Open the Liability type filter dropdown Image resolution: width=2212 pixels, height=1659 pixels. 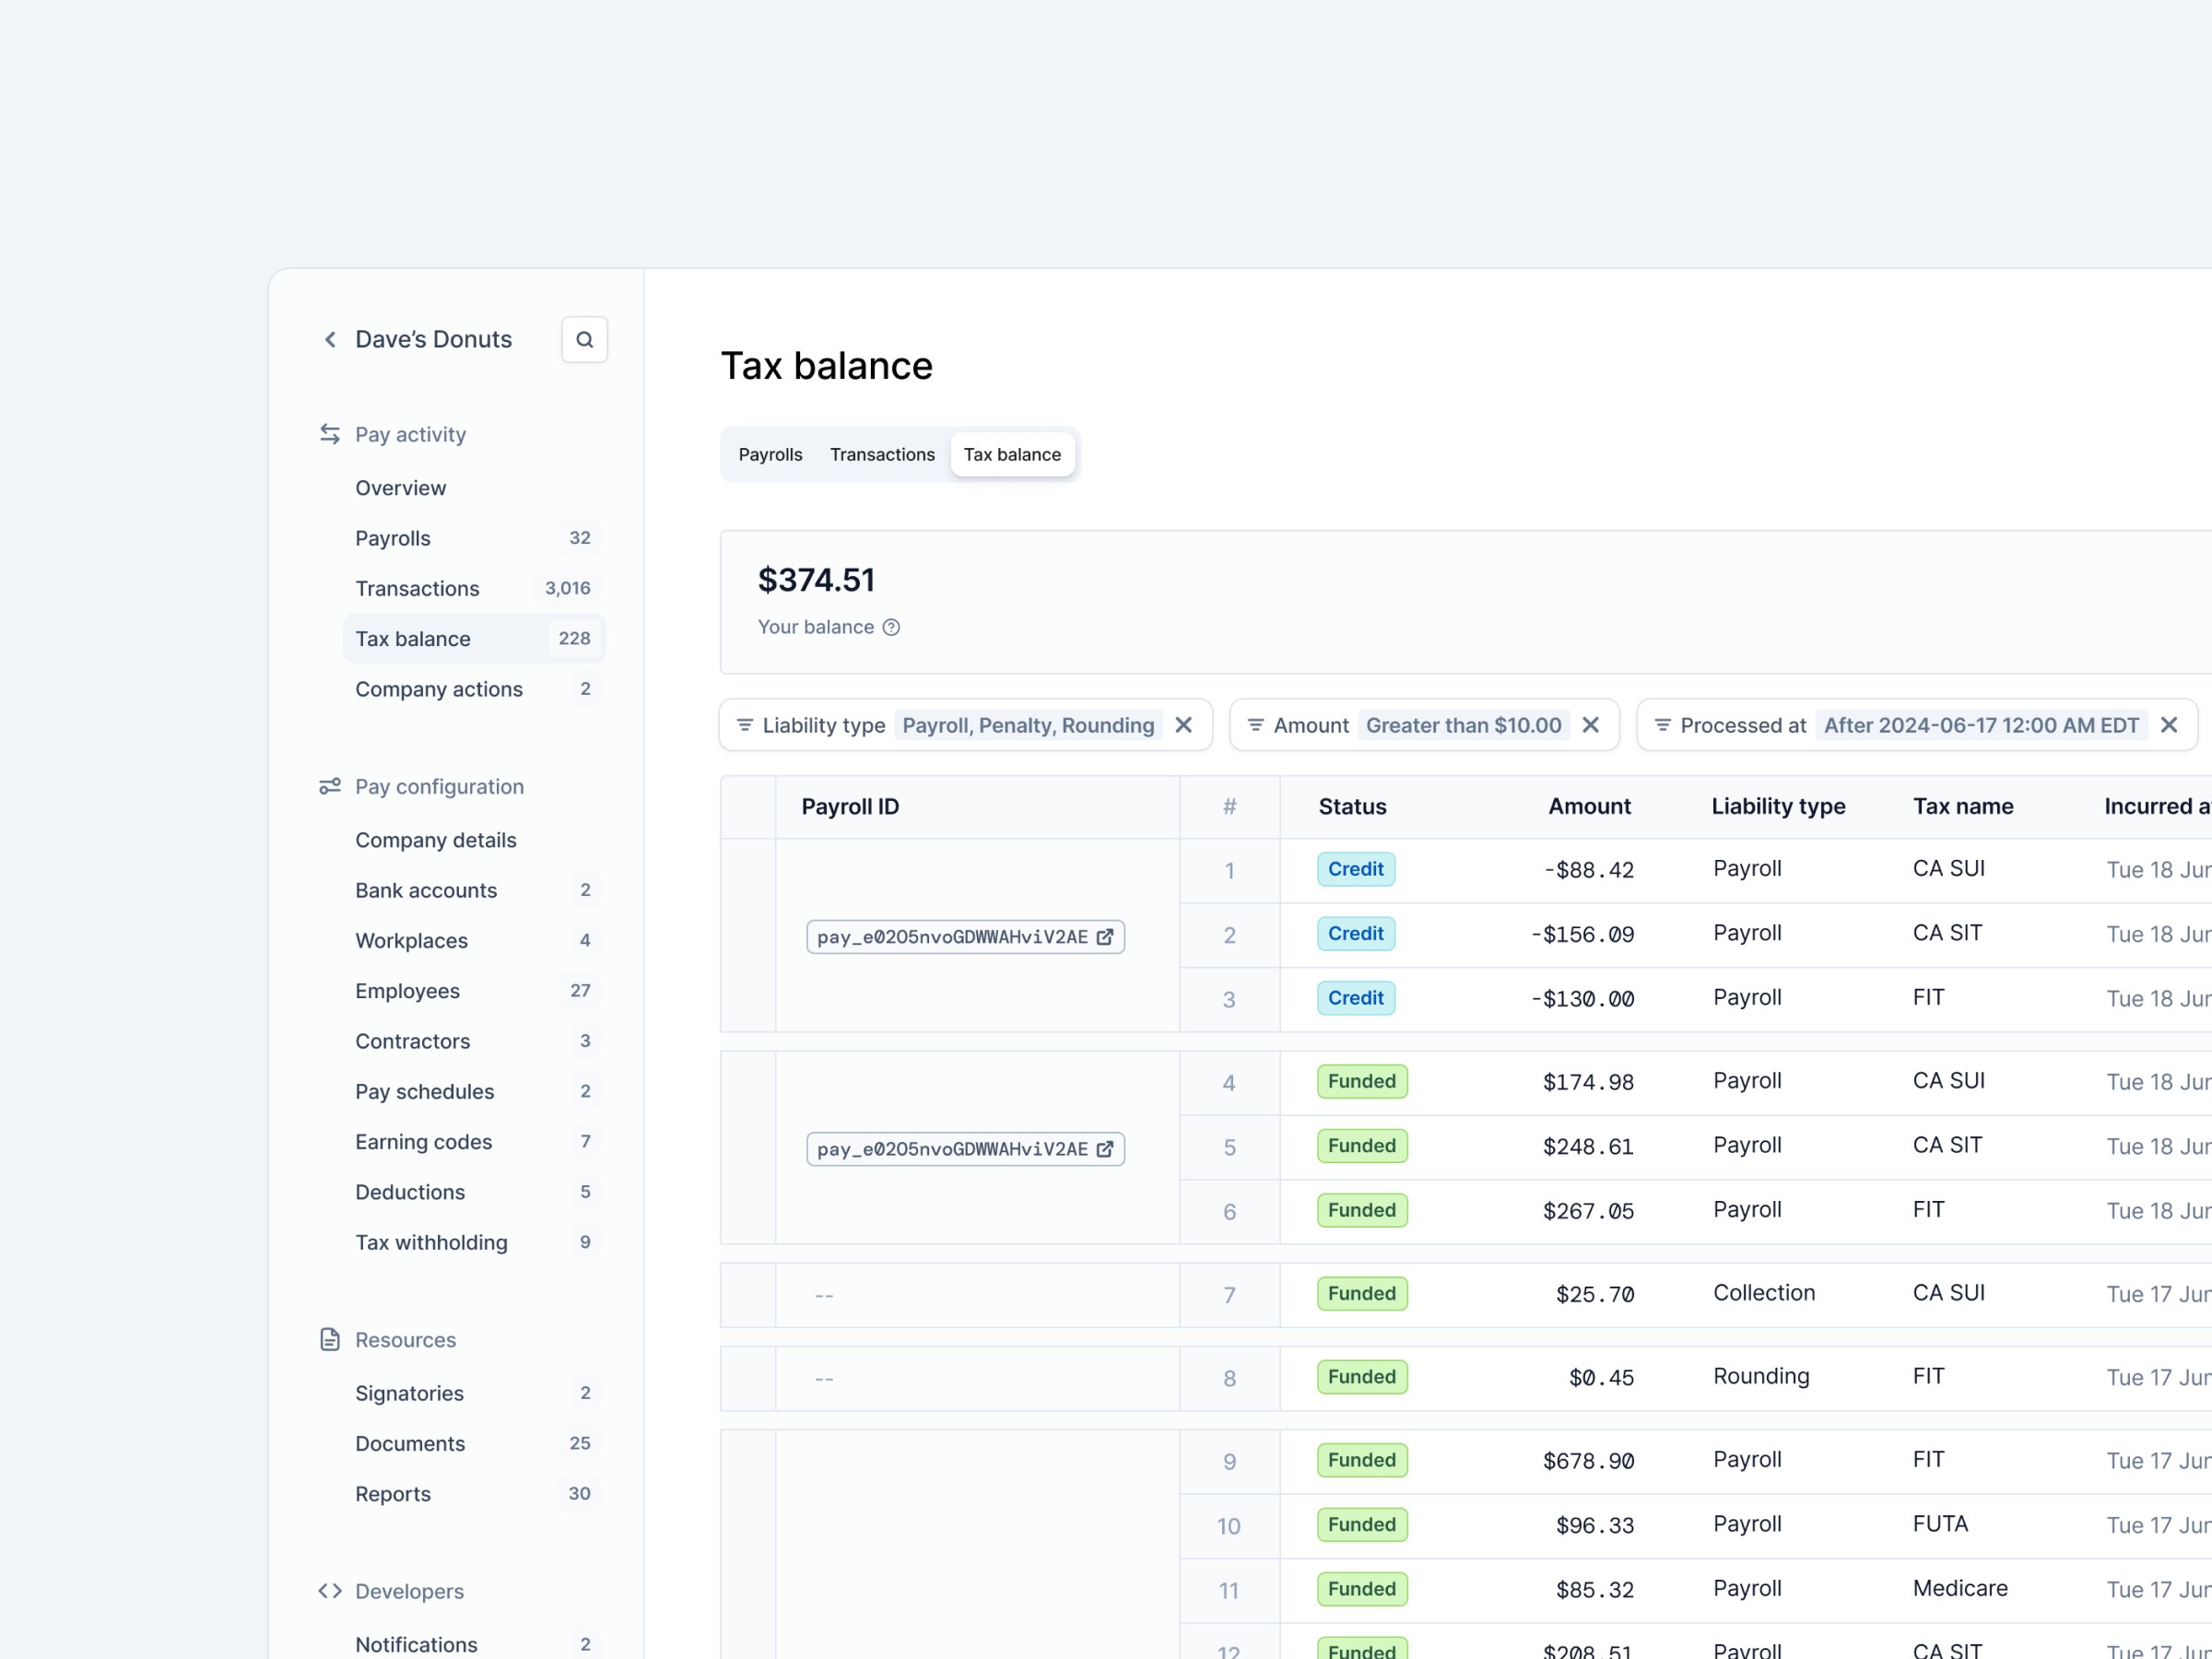click(1027, 725)
